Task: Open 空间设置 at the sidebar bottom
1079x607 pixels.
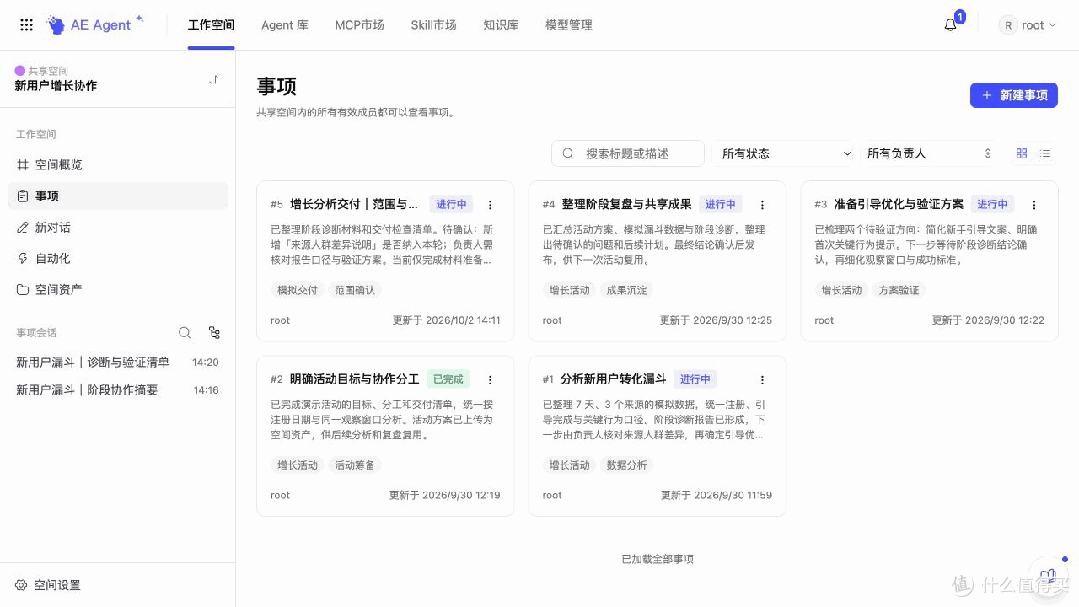Action: [48, 585]
